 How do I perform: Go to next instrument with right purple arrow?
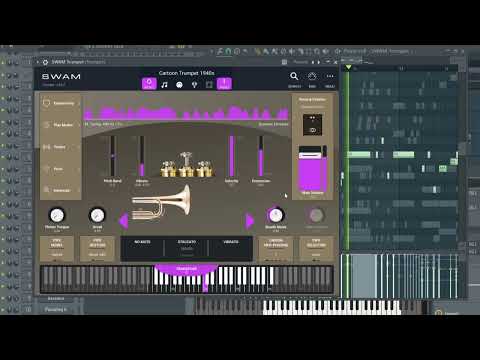pos(250,221)
